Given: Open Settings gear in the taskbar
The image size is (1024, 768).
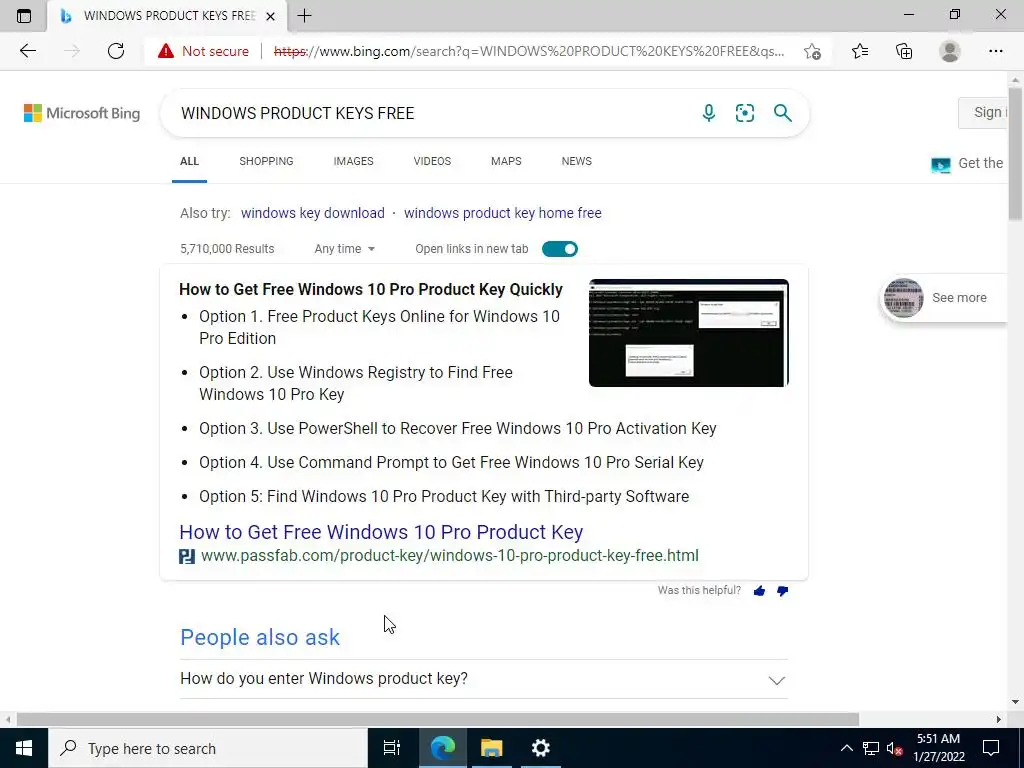Looking at the screenshot, I should (541, 748).
